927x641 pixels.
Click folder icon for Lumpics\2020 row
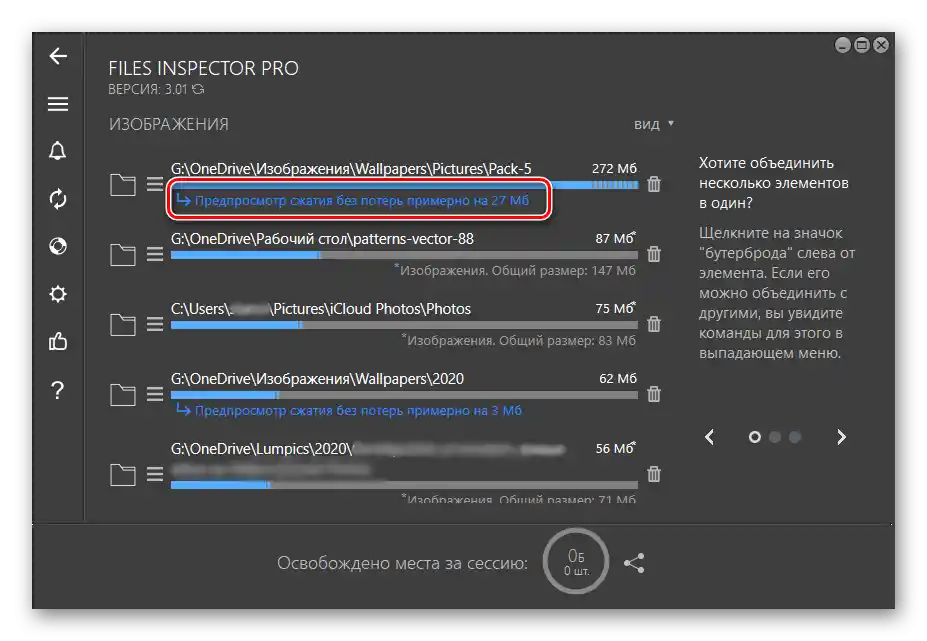pos(123,474)
